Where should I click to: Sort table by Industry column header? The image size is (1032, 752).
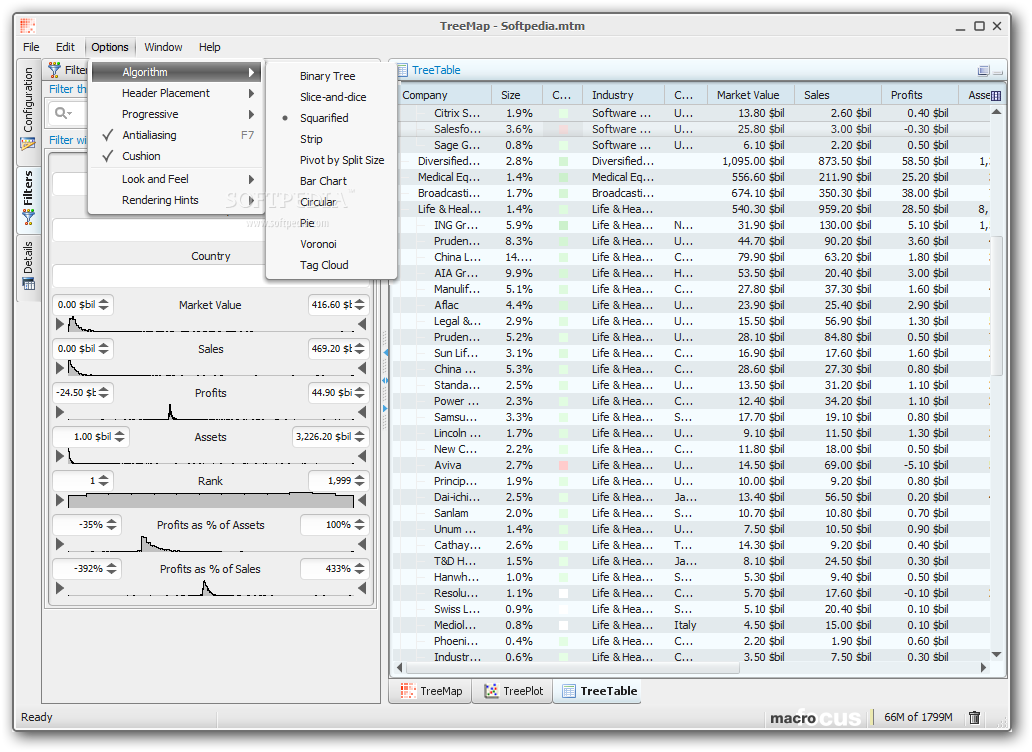pyautogui.click(x=623, y=95)
